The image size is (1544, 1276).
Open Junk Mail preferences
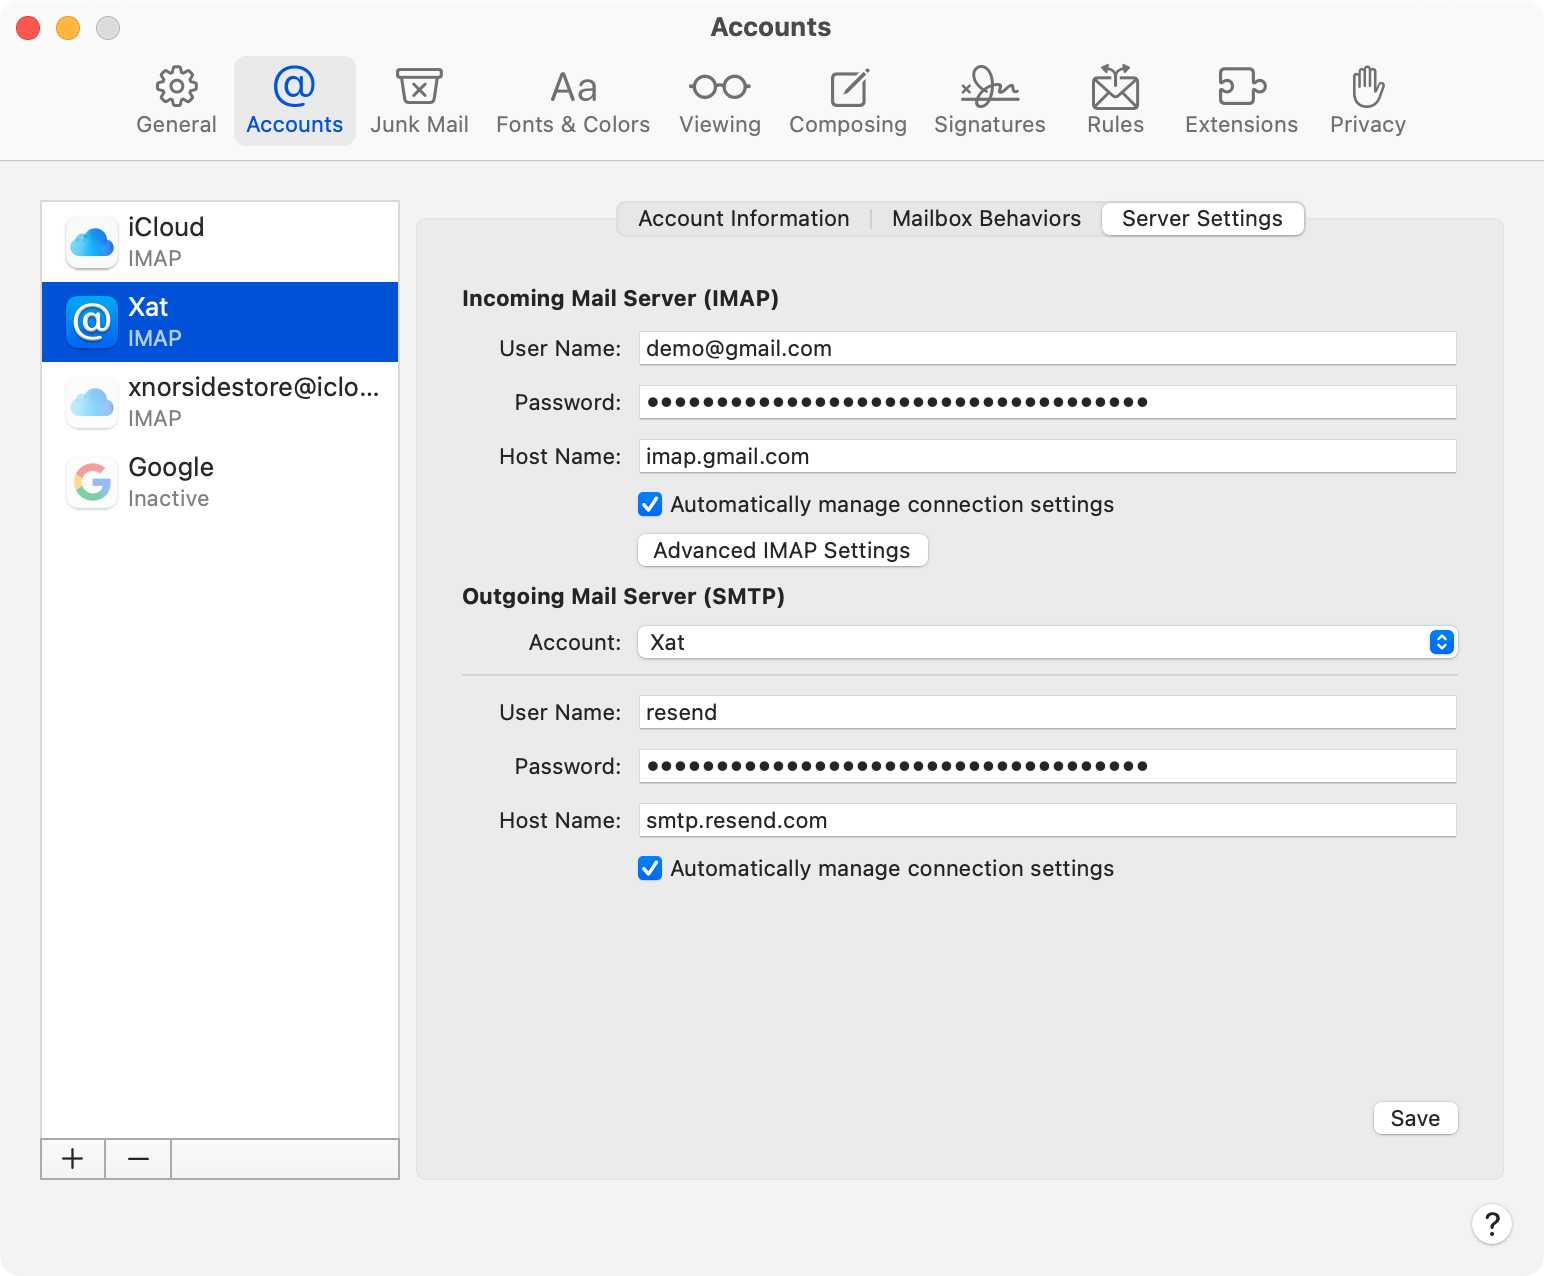[x=419, y=101]
